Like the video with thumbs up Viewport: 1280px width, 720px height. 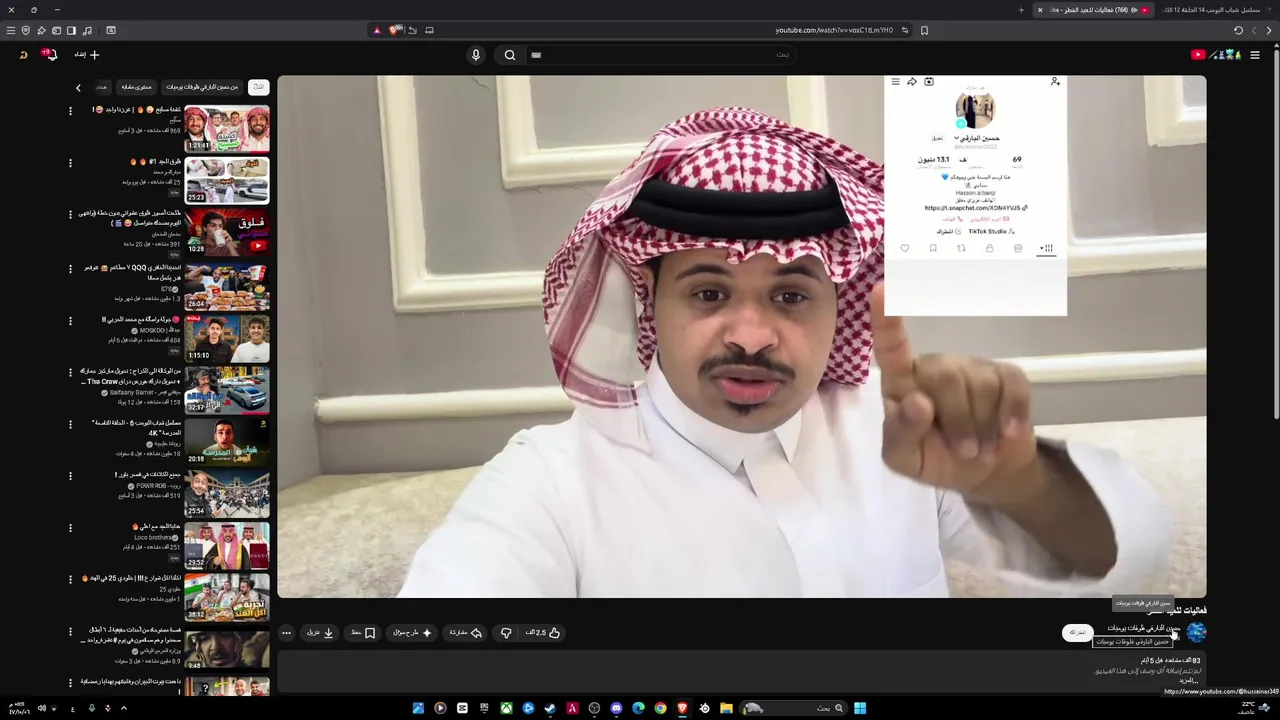point(543,632)
